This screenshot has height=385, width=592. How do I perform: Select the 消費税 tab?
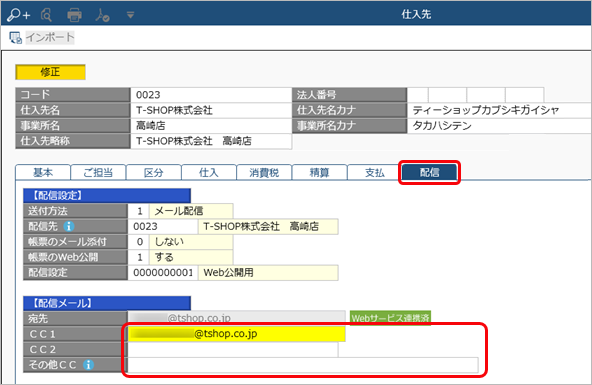pyautogui.click(x=264, y=172)
